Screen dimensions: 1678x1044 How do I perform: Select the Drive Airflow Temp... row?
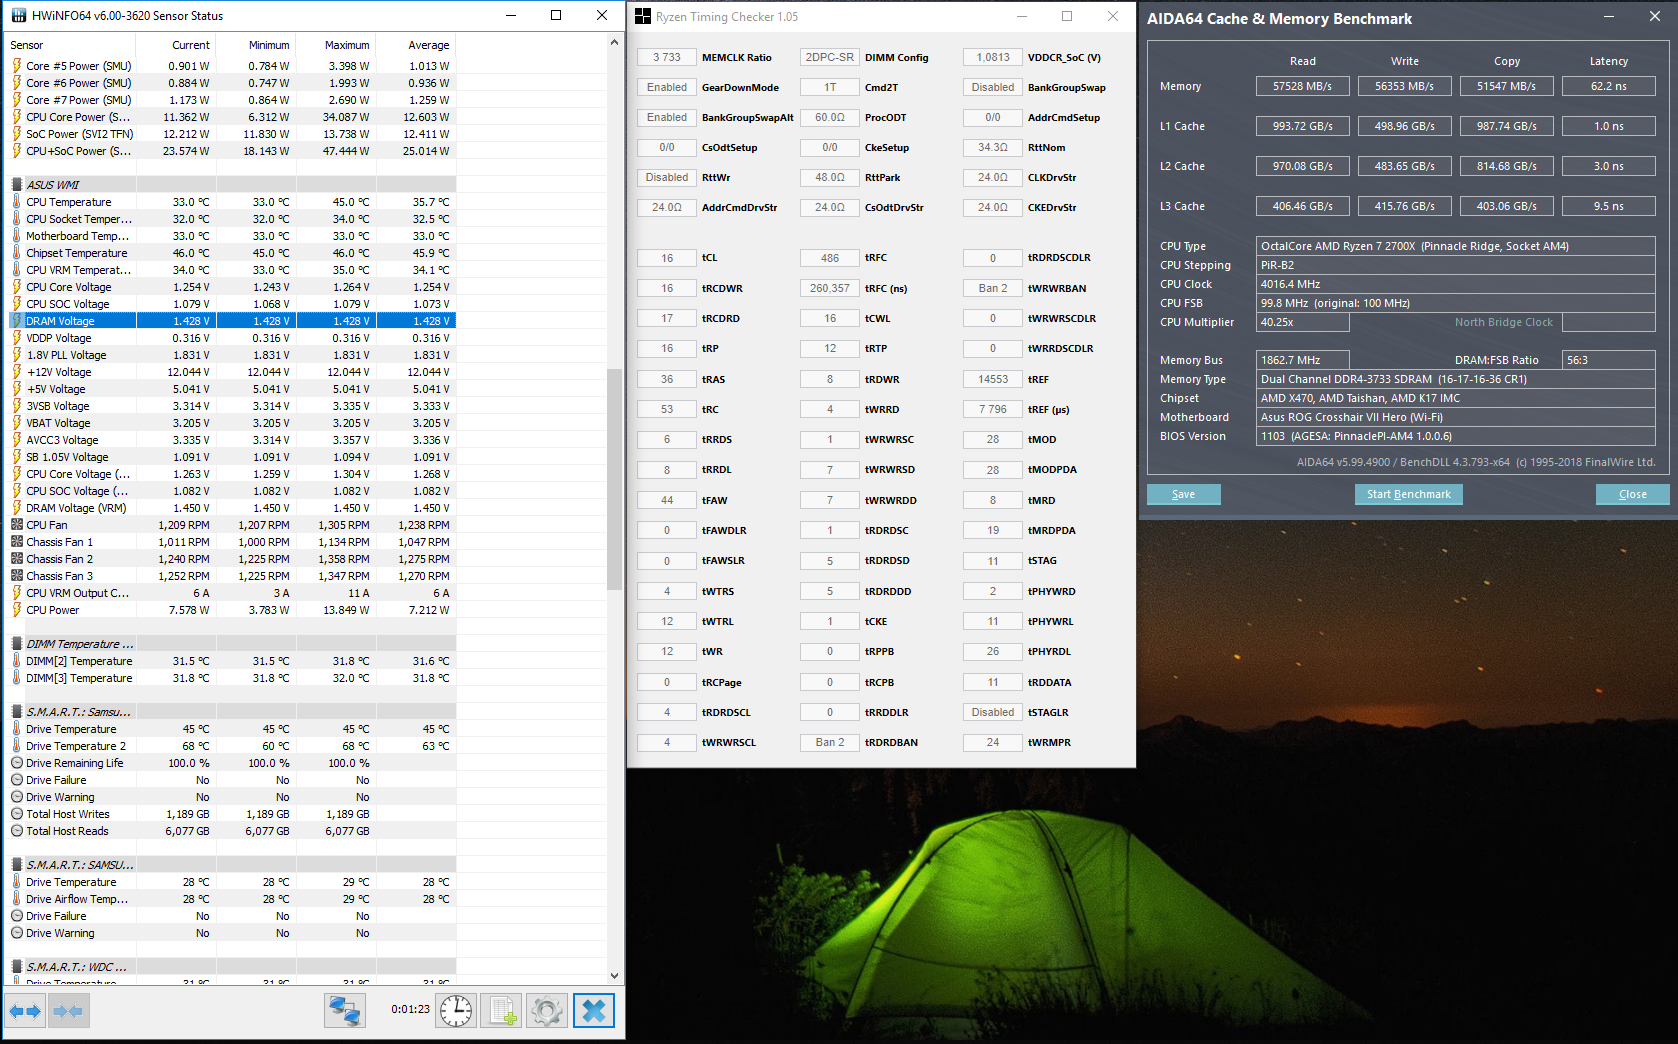[x=231, y=899]
